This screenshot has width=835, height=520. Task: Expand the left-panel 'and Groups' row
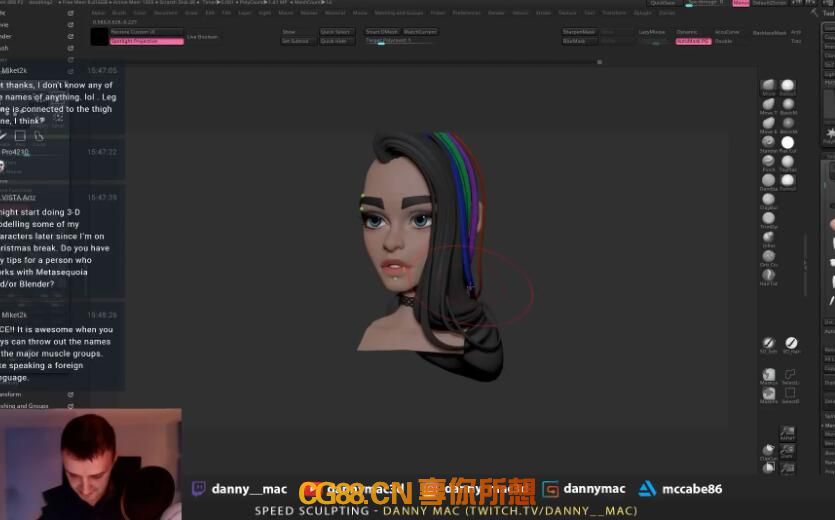click(37, 406)
